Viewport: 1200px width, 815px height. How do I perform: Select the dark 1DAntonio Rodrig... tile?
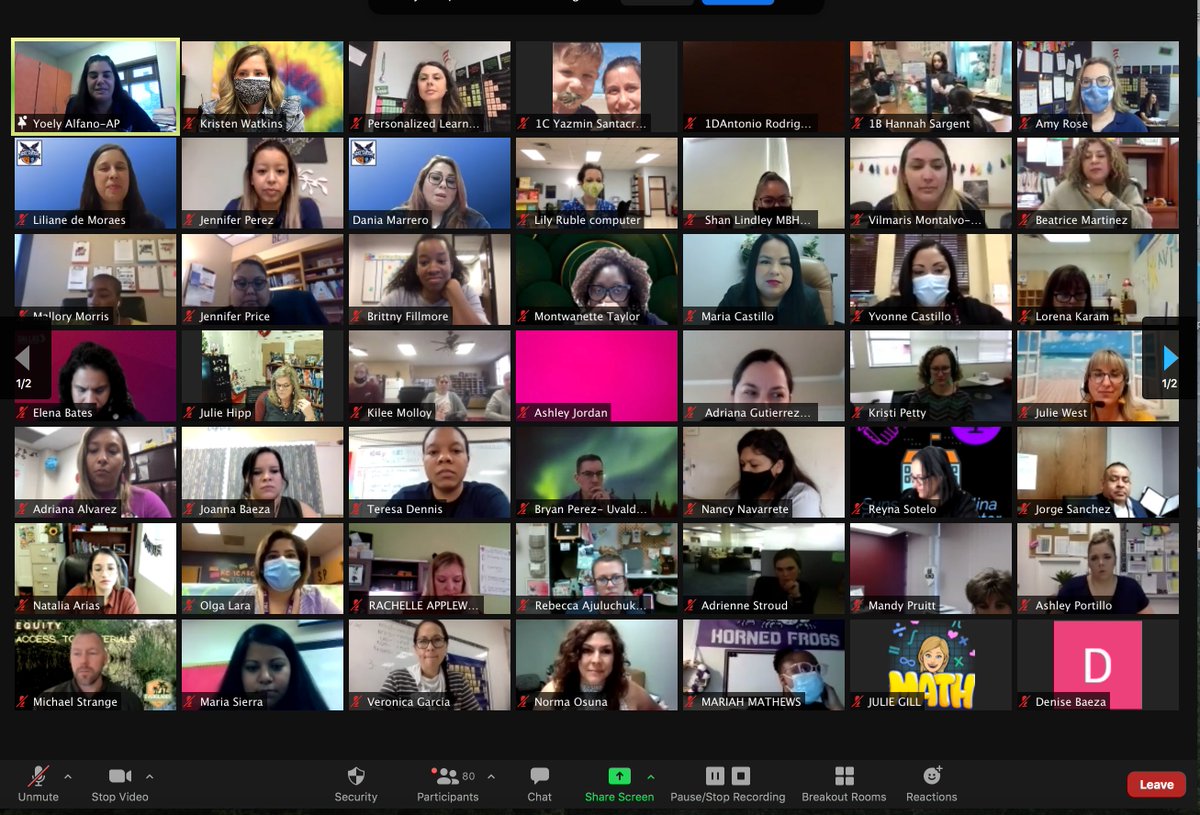pyautogui.click(x=763, y=86)
